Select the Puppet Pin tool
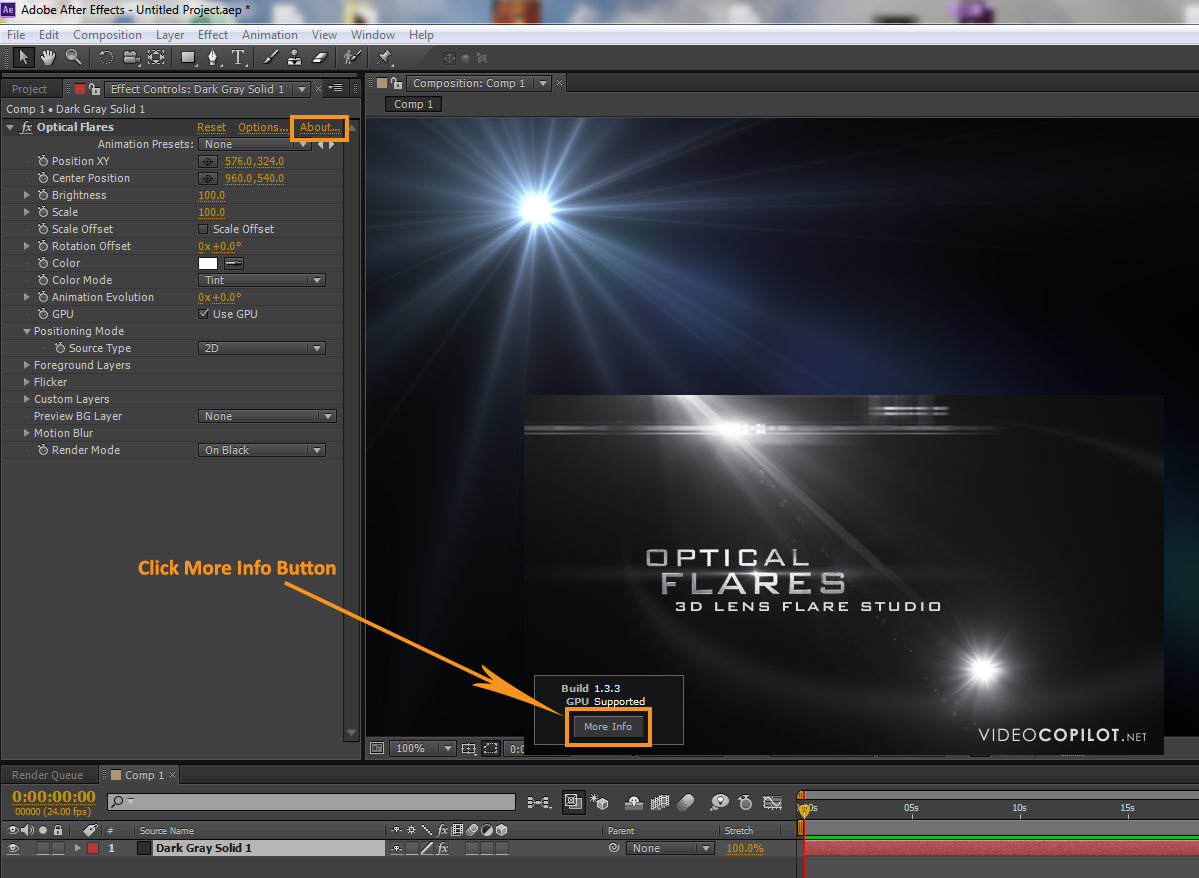 384,58
